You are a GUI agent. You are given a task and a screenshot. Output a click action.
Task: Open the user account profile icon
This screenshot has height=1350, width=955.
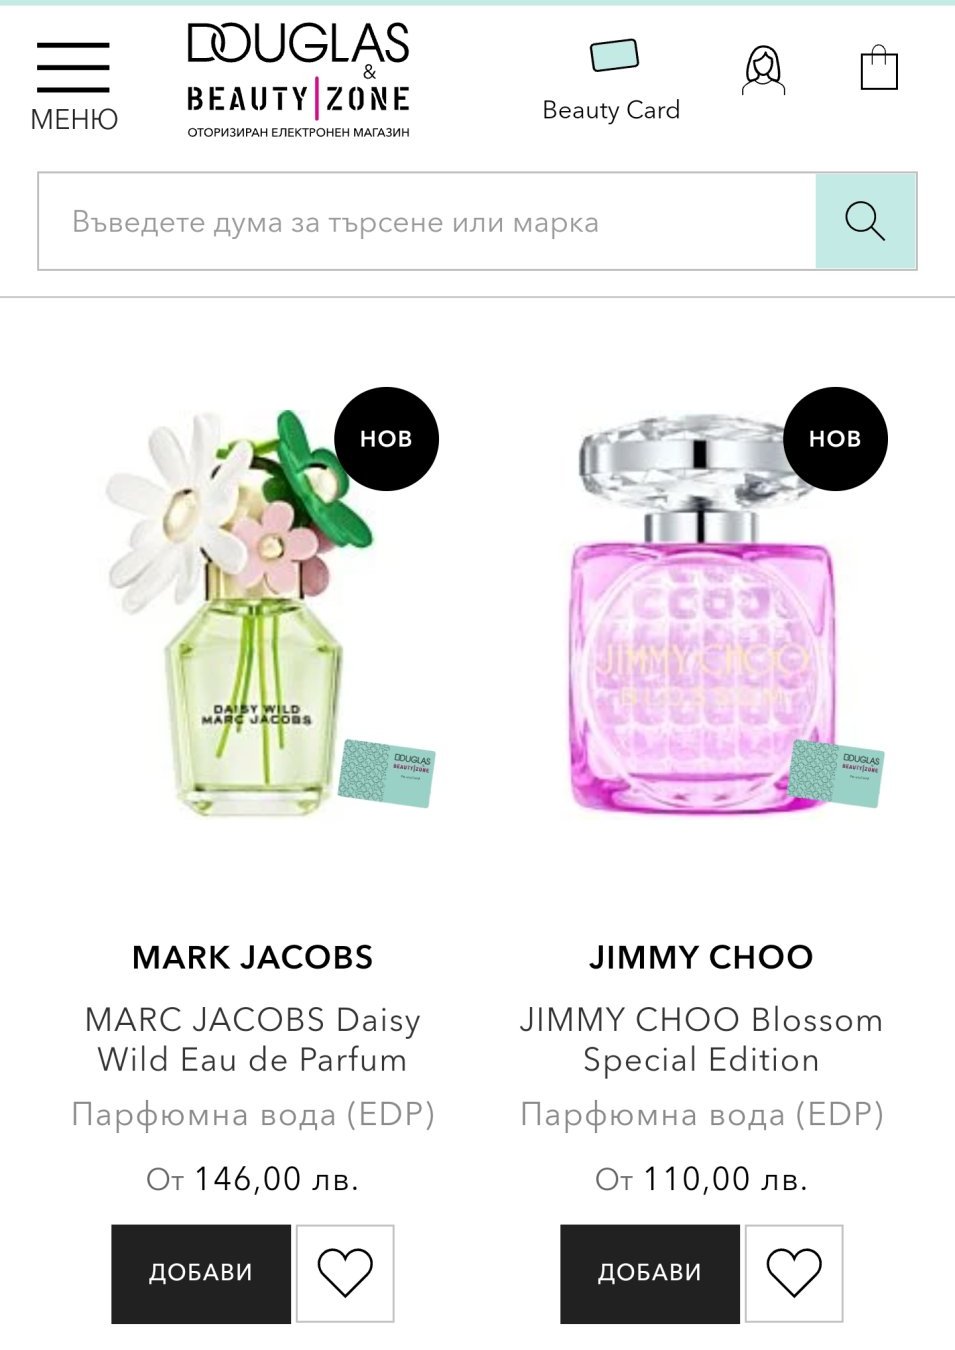(763, 70)
